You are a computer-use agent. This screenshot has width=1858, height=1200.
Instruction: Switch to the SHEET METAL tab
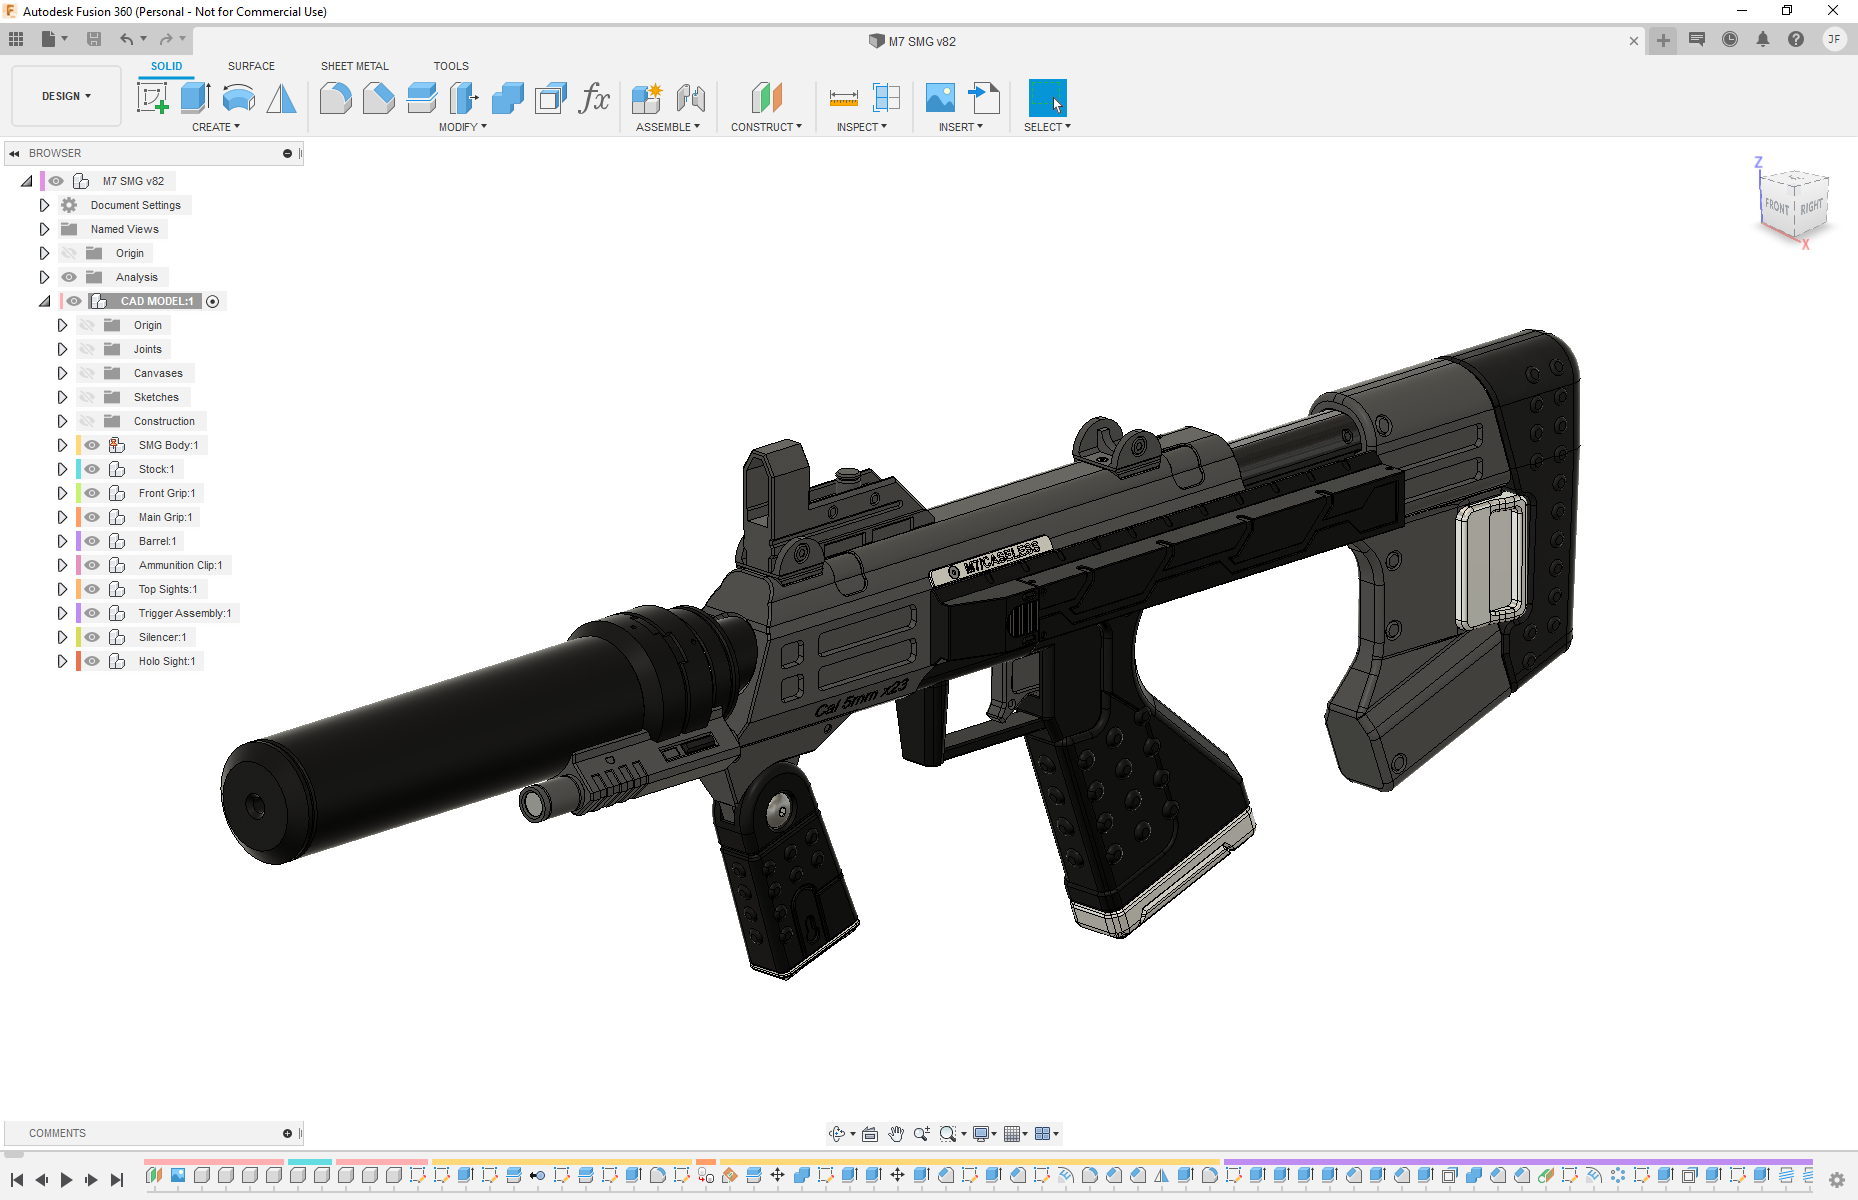[354, 66]
